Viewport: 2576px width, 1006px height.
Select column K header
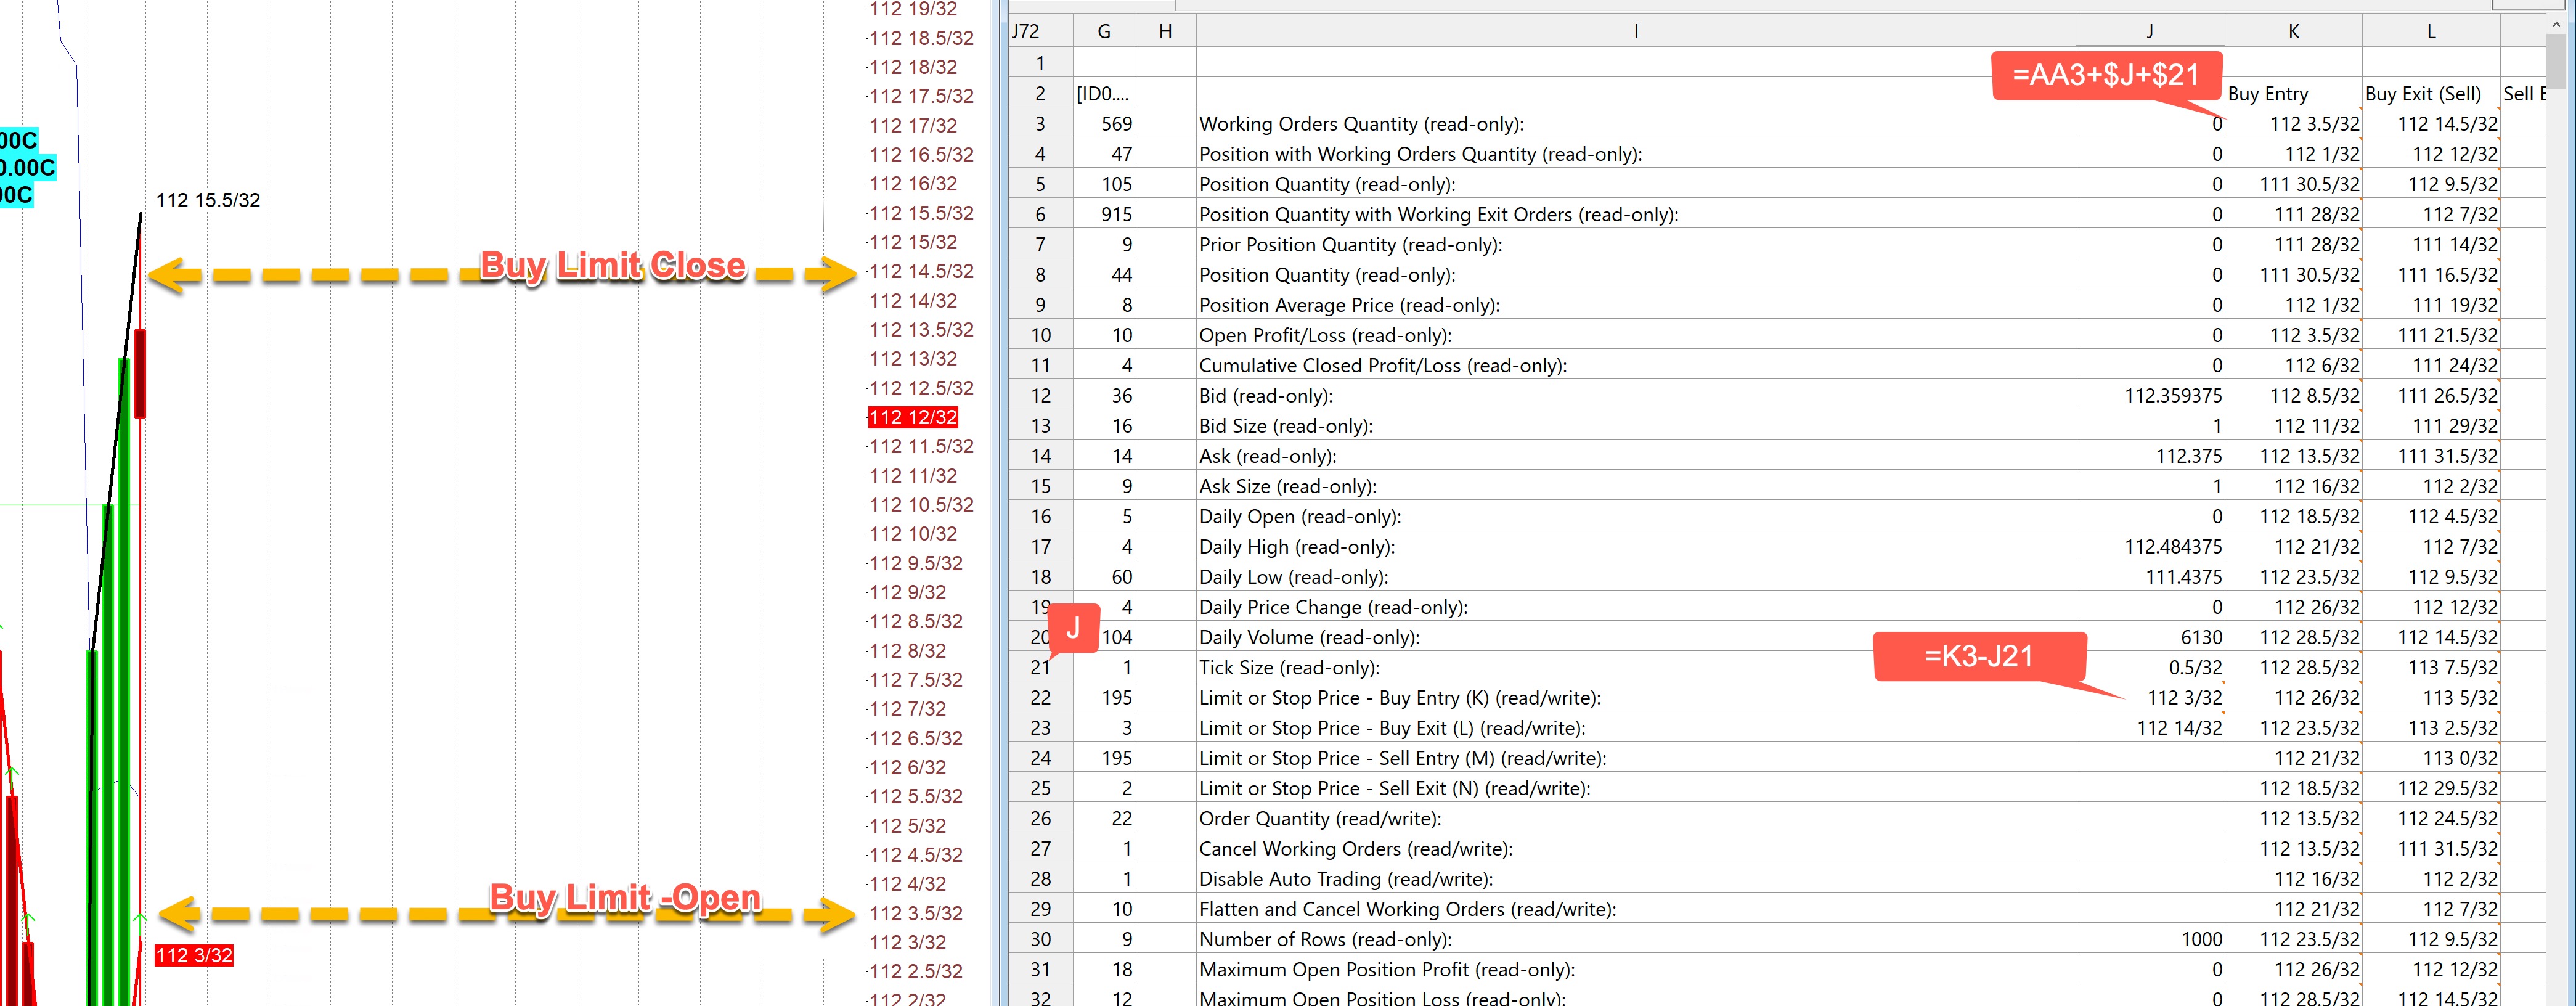click(x=2293, y=31)
